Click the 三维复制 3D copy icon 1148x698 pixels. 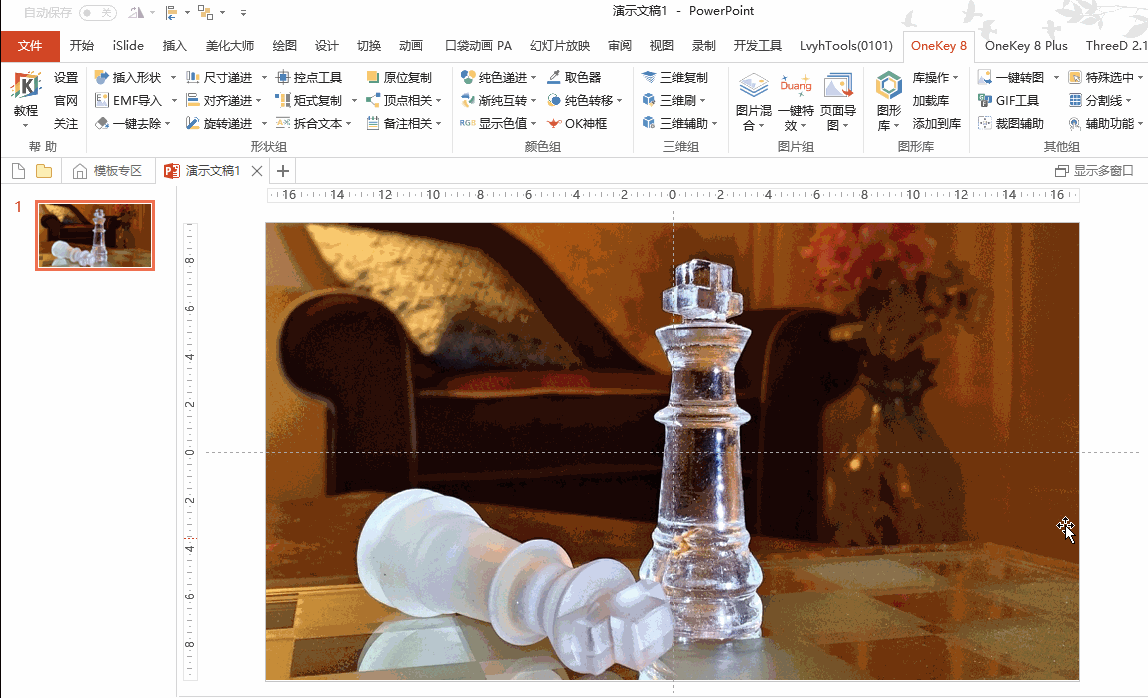click(x=649, y=77)
